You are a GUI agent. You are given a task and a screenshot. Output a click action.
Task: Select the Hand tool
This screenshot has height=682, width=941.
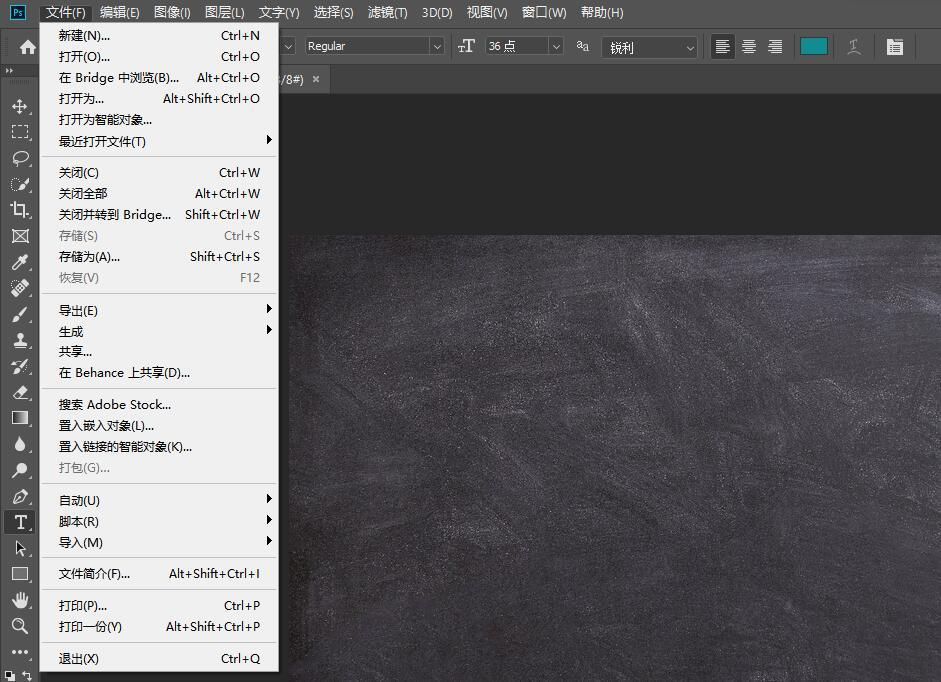click(x=20, y=600)
